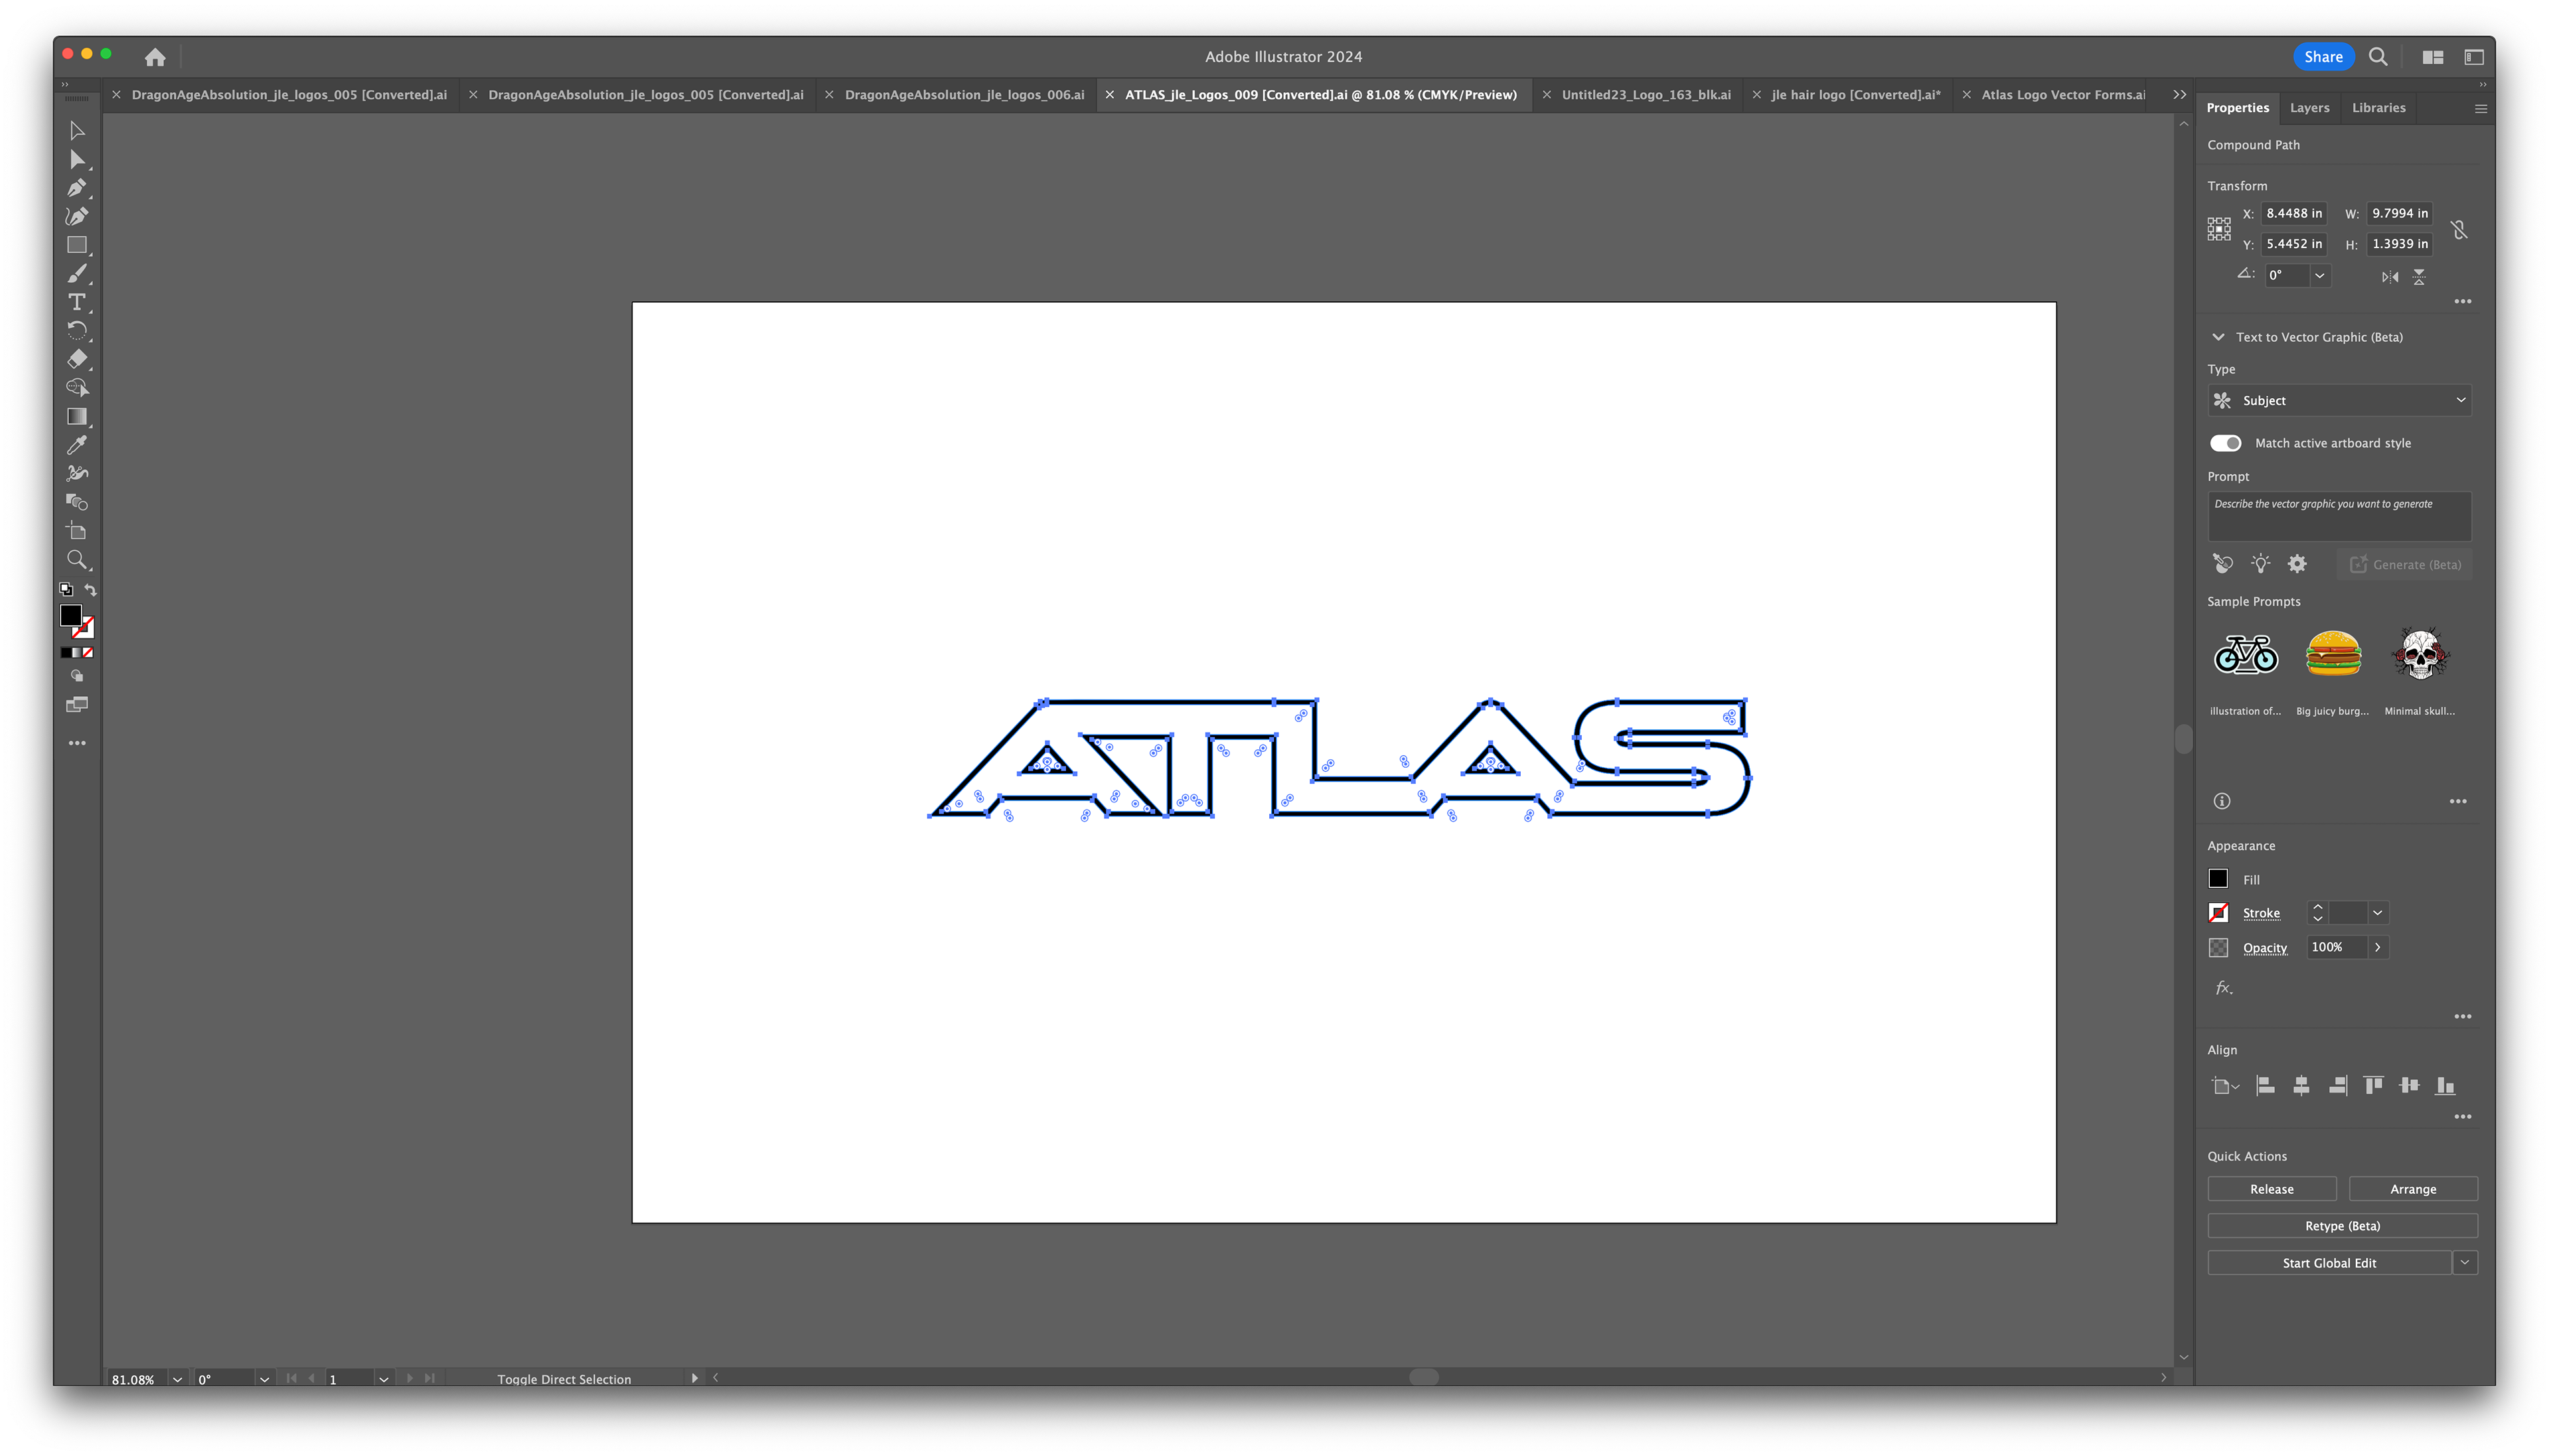This screenshot has width=2549, height=1456.
Task: Toggle Match active artboard style
Action: [2225, 443]
